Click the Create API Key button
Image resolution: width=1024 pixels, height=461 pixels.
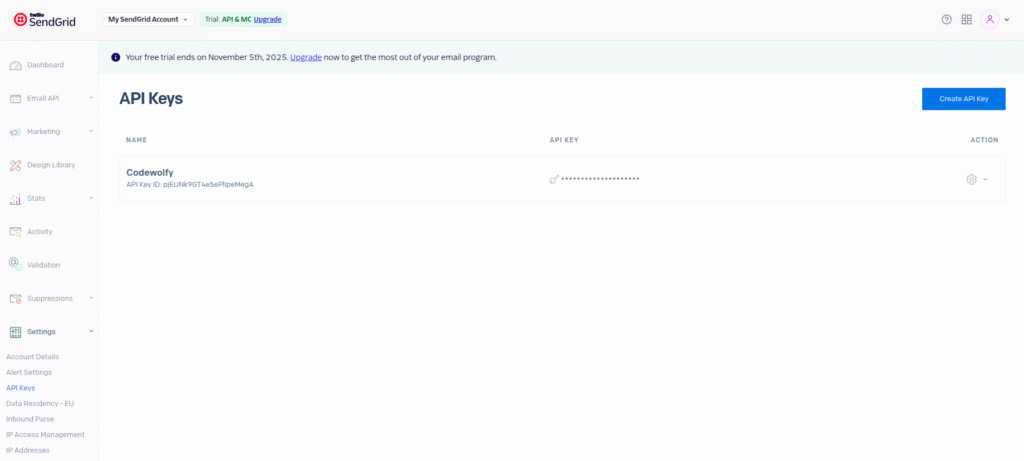point(963,99)
